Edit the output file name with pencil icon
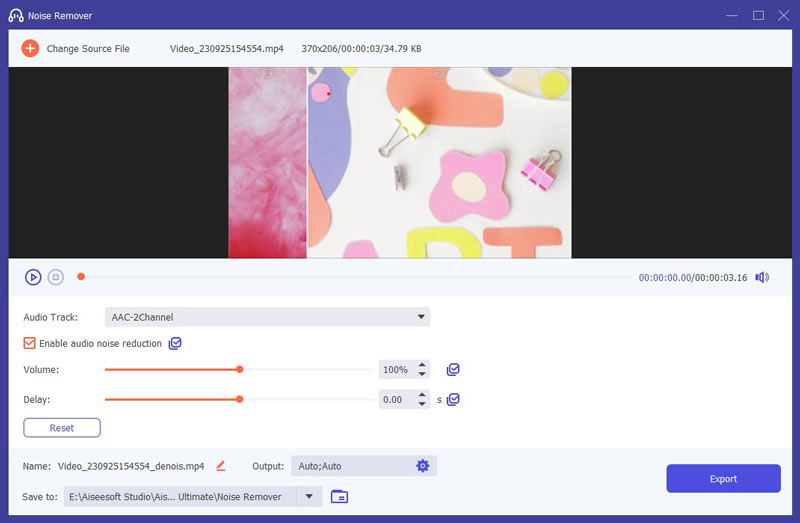The width and height of the screenshot is (800, 523). [221, 466]
